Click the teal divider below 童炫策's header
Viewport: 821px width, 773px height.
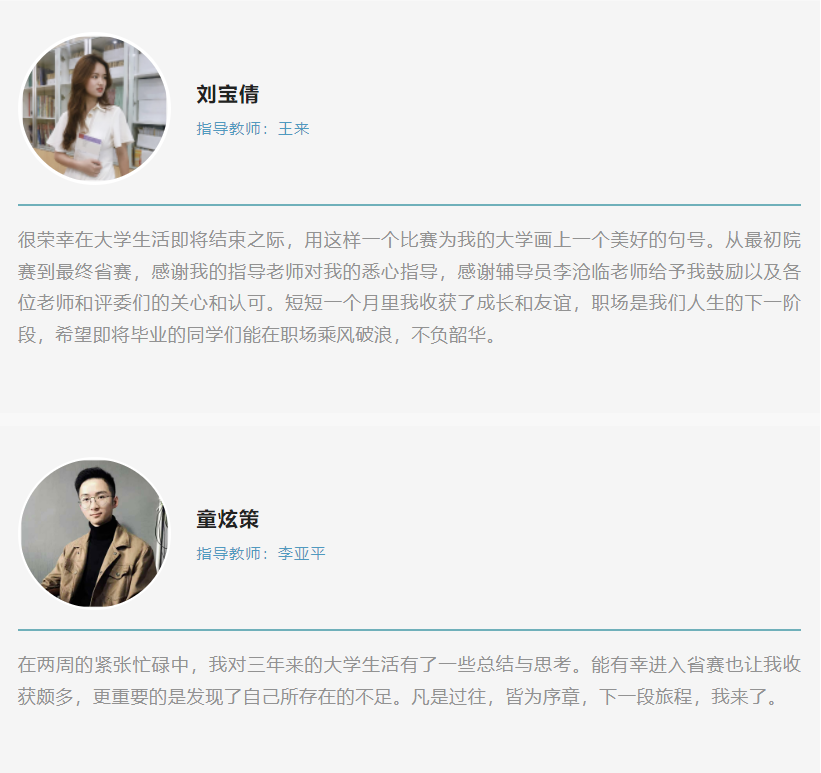click(x=409, y=630)
